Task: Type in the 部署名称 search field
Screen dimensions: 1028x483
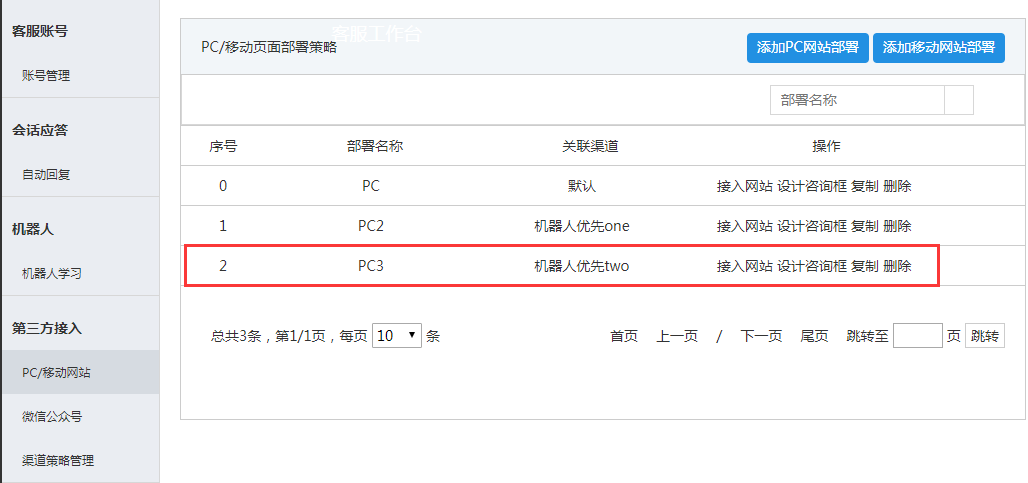Action: click(857, 100)
